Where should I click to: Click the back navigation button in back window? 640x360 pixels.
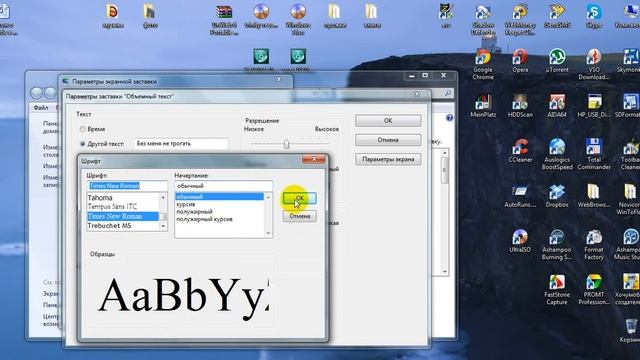point(36,93)
